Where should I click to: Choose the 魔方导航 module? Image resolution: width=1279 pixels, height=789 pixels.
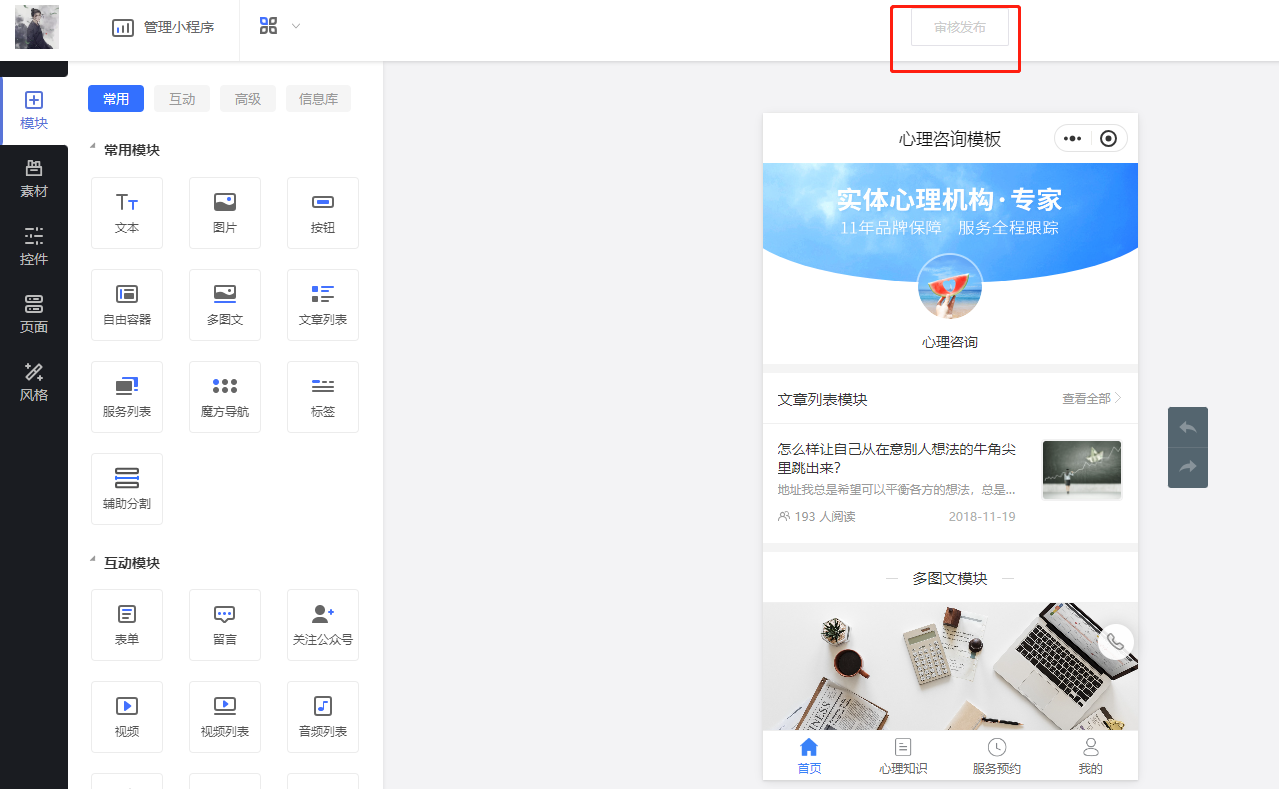click(225, 397)
